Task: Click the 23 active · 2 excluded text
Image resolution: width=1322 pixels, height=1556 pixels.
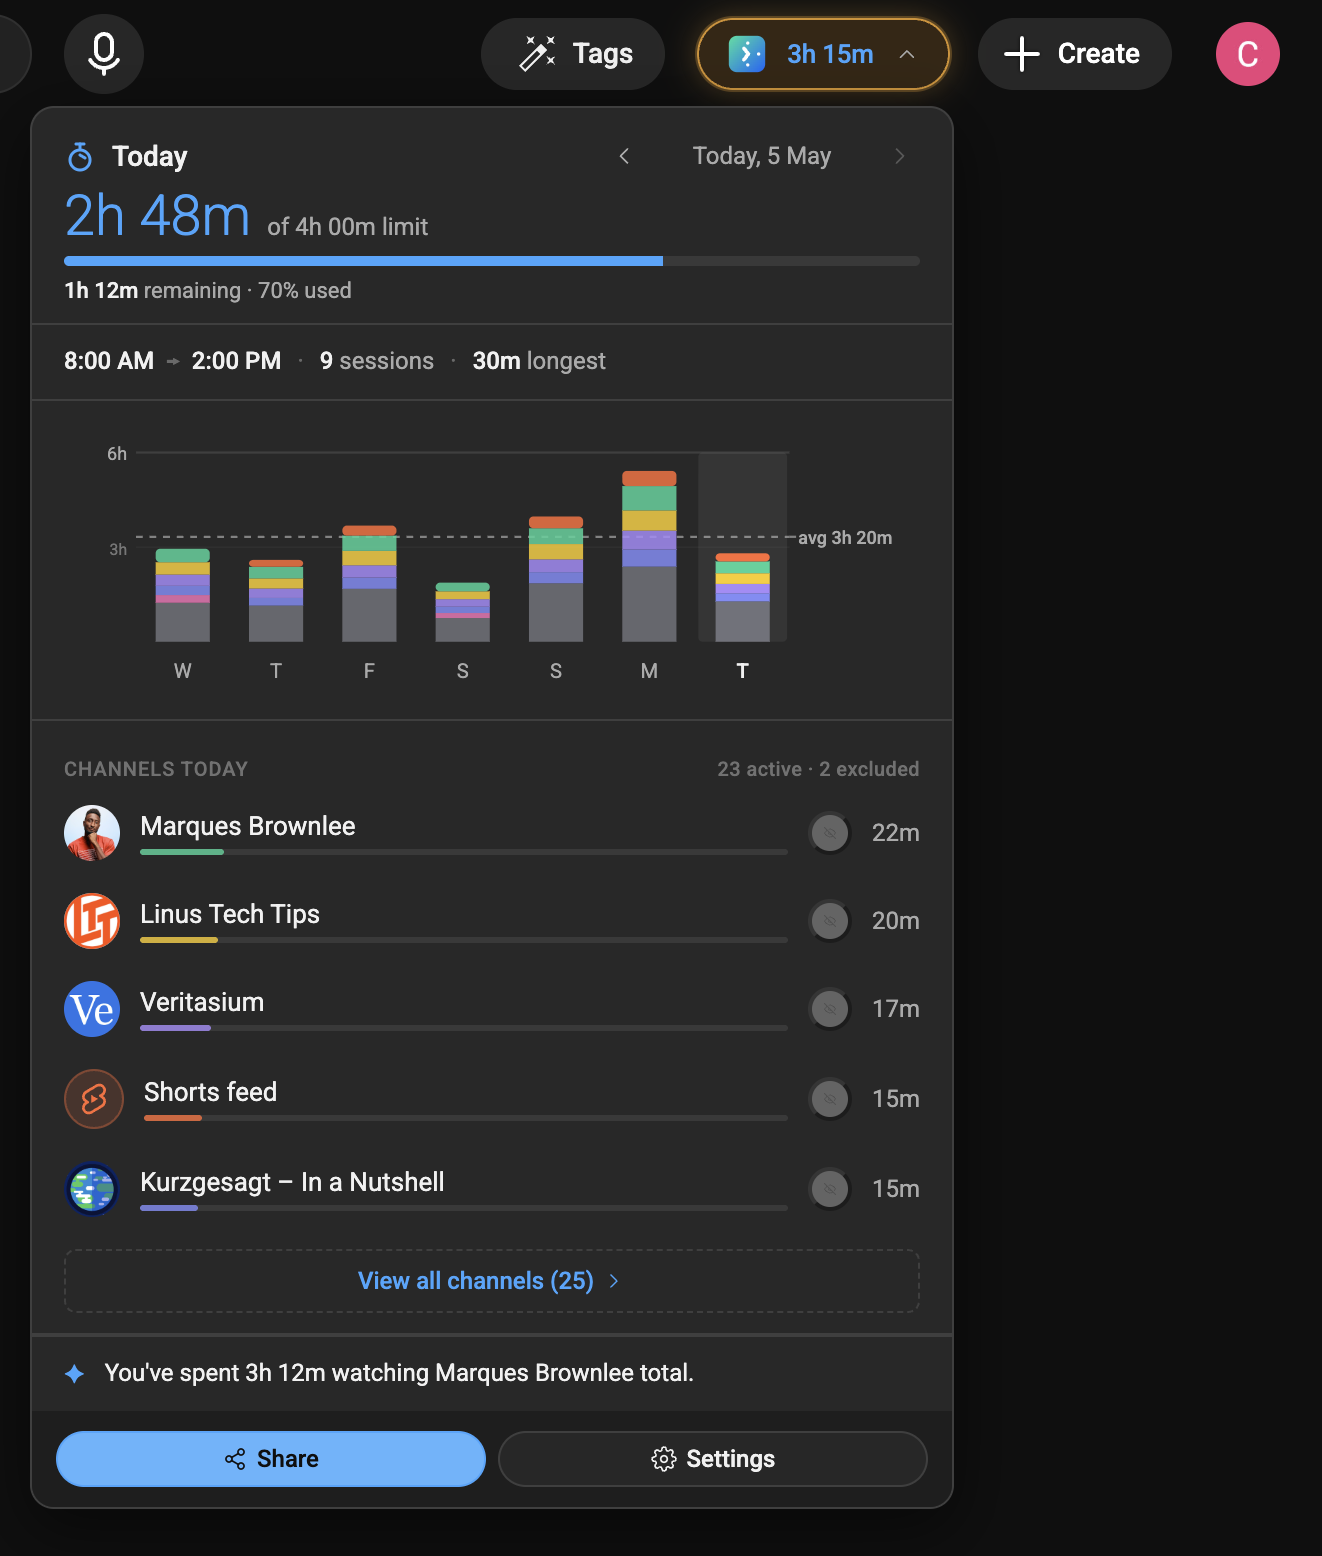Action: (x=818, y=769)
